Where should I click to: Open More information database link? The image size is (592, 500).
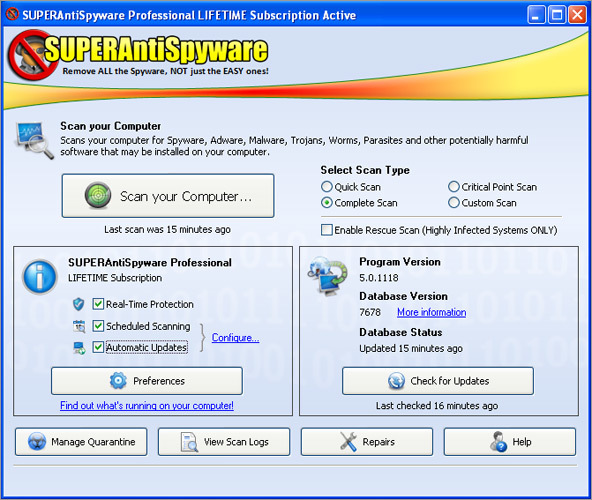tap(431, 312)
